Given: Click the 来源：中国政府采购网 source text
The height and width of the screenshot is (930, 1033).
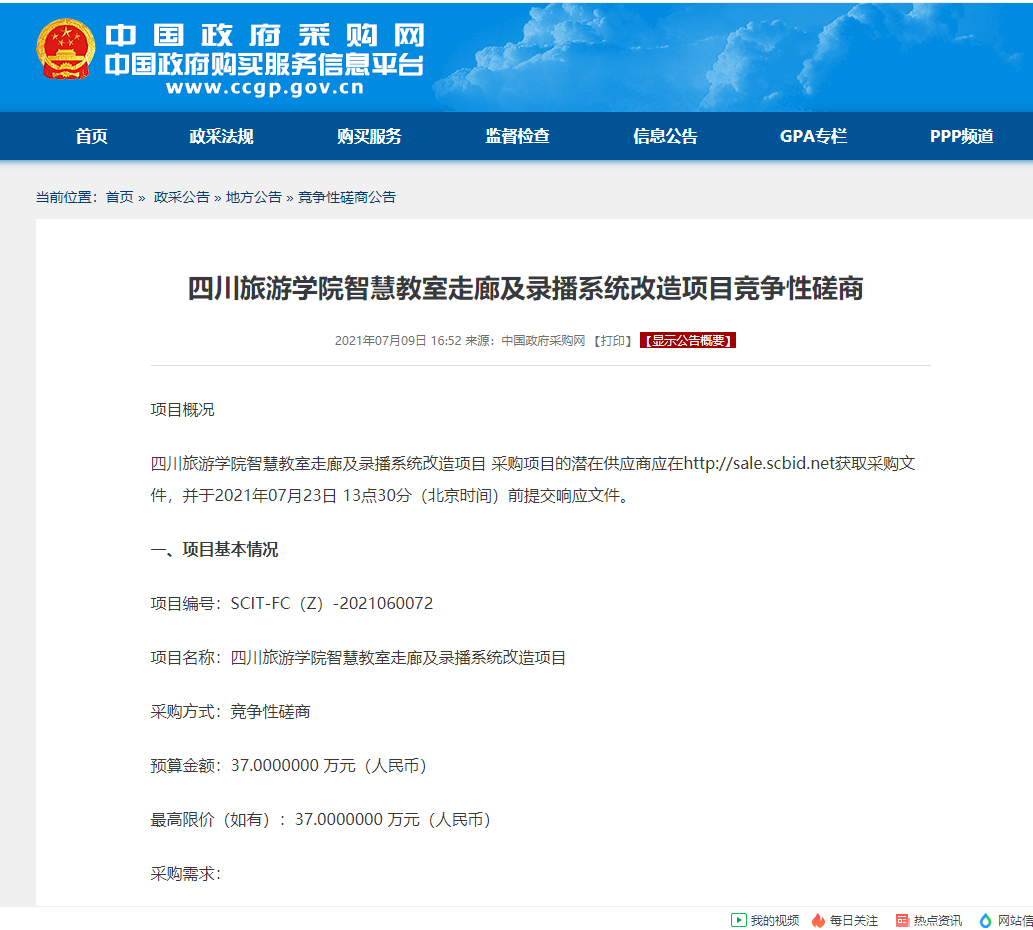Looking at the screenshot, I should pyautogui.click(x=525, y=341).
